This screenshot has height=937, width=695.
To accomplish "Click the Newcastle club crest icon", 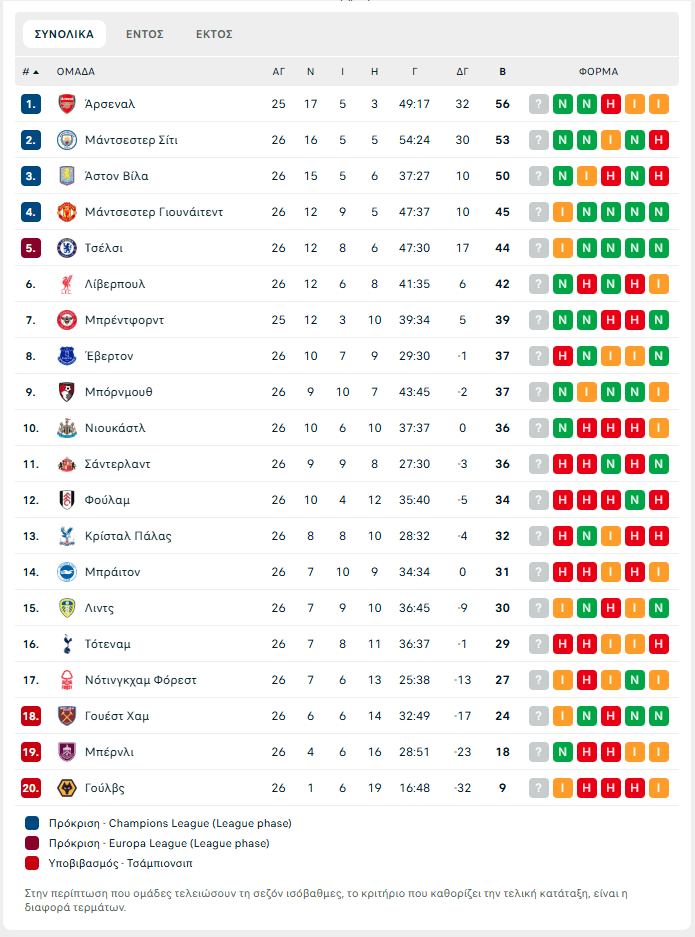I will coord(67,428).
